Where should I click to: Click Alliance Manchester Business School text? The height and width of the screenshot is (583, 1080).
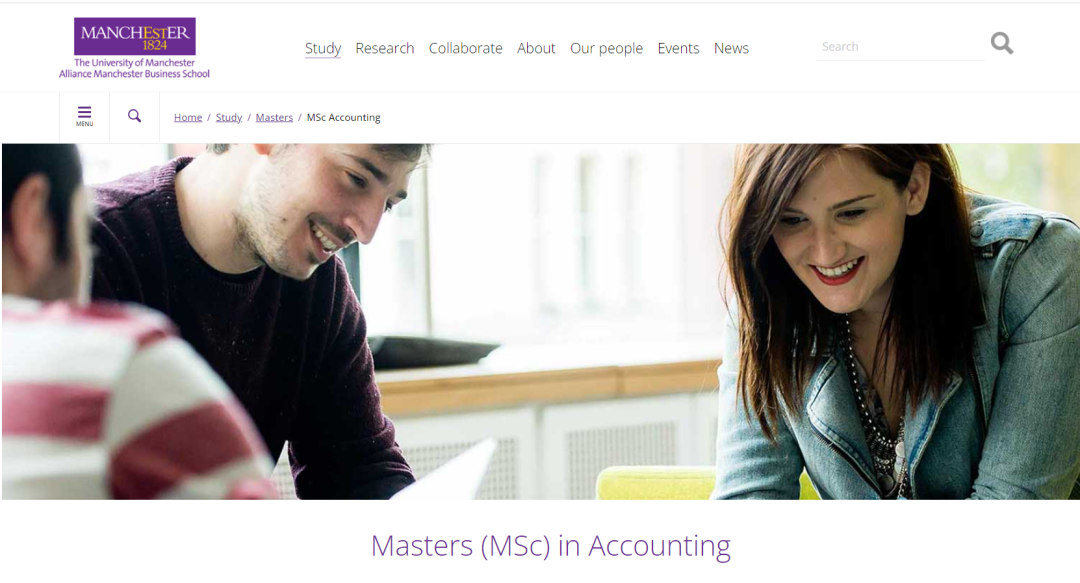click(x=134, y=74)
